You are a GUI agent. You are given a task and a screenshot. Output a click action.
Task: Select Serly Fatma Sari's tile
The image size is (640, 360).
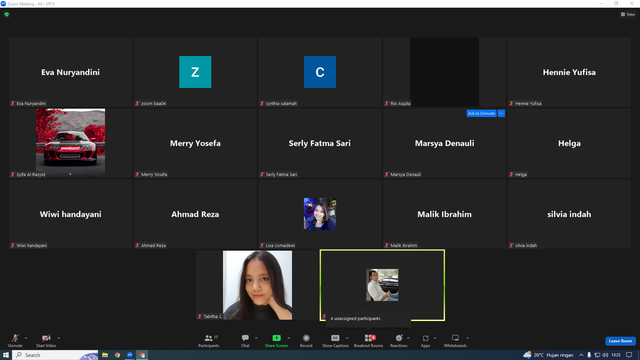[x=320, y=143]
